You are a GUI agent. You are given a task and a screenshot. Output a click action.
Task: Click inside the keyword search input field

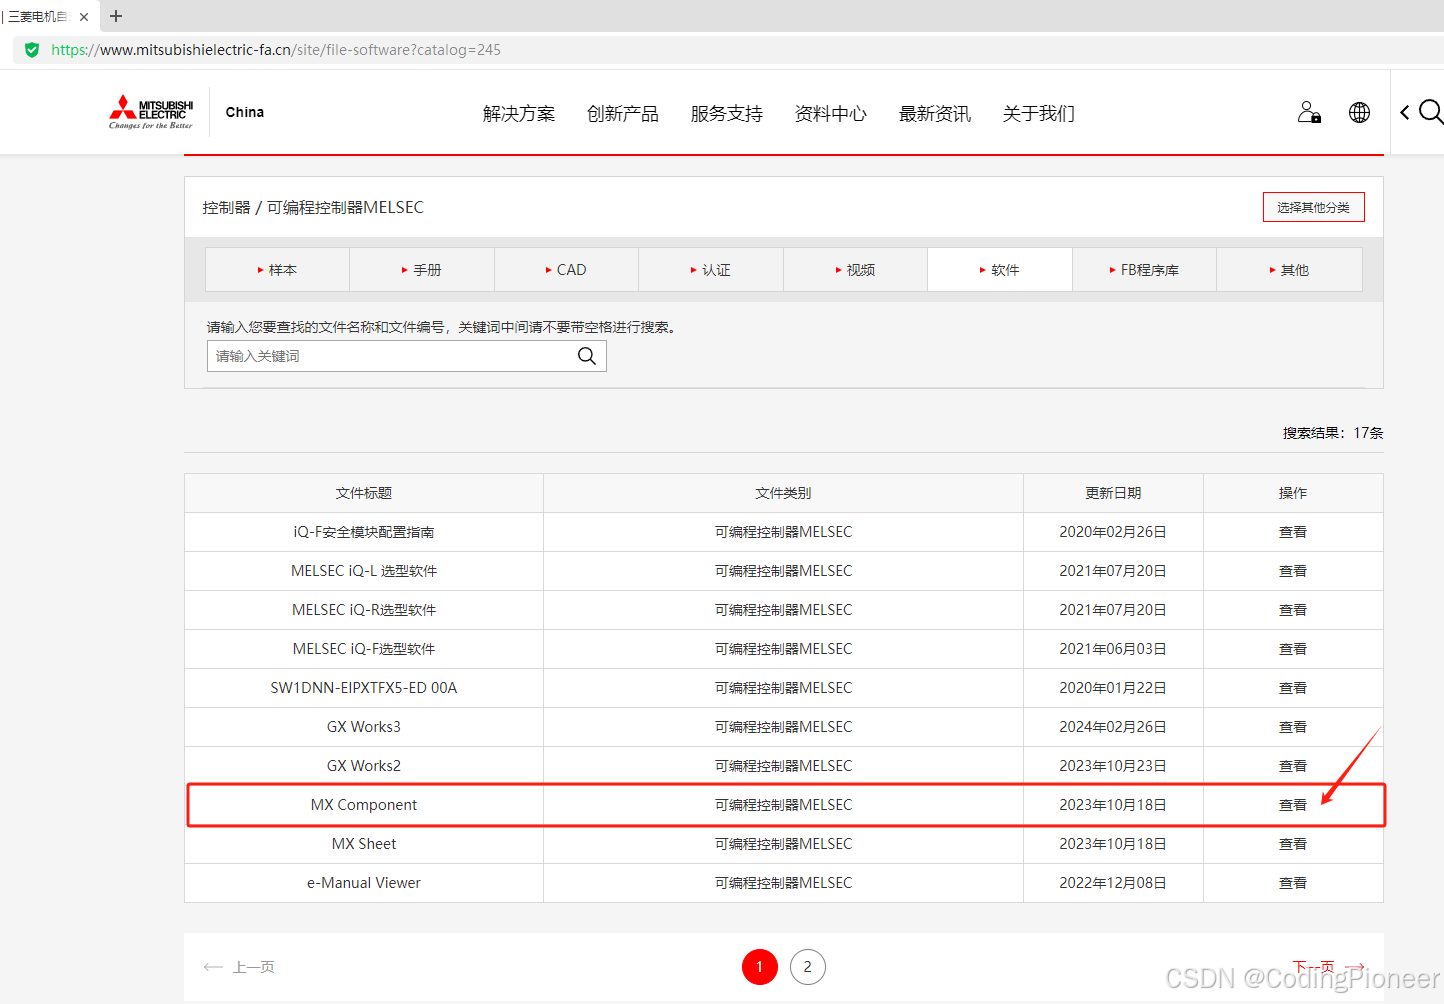390,355
